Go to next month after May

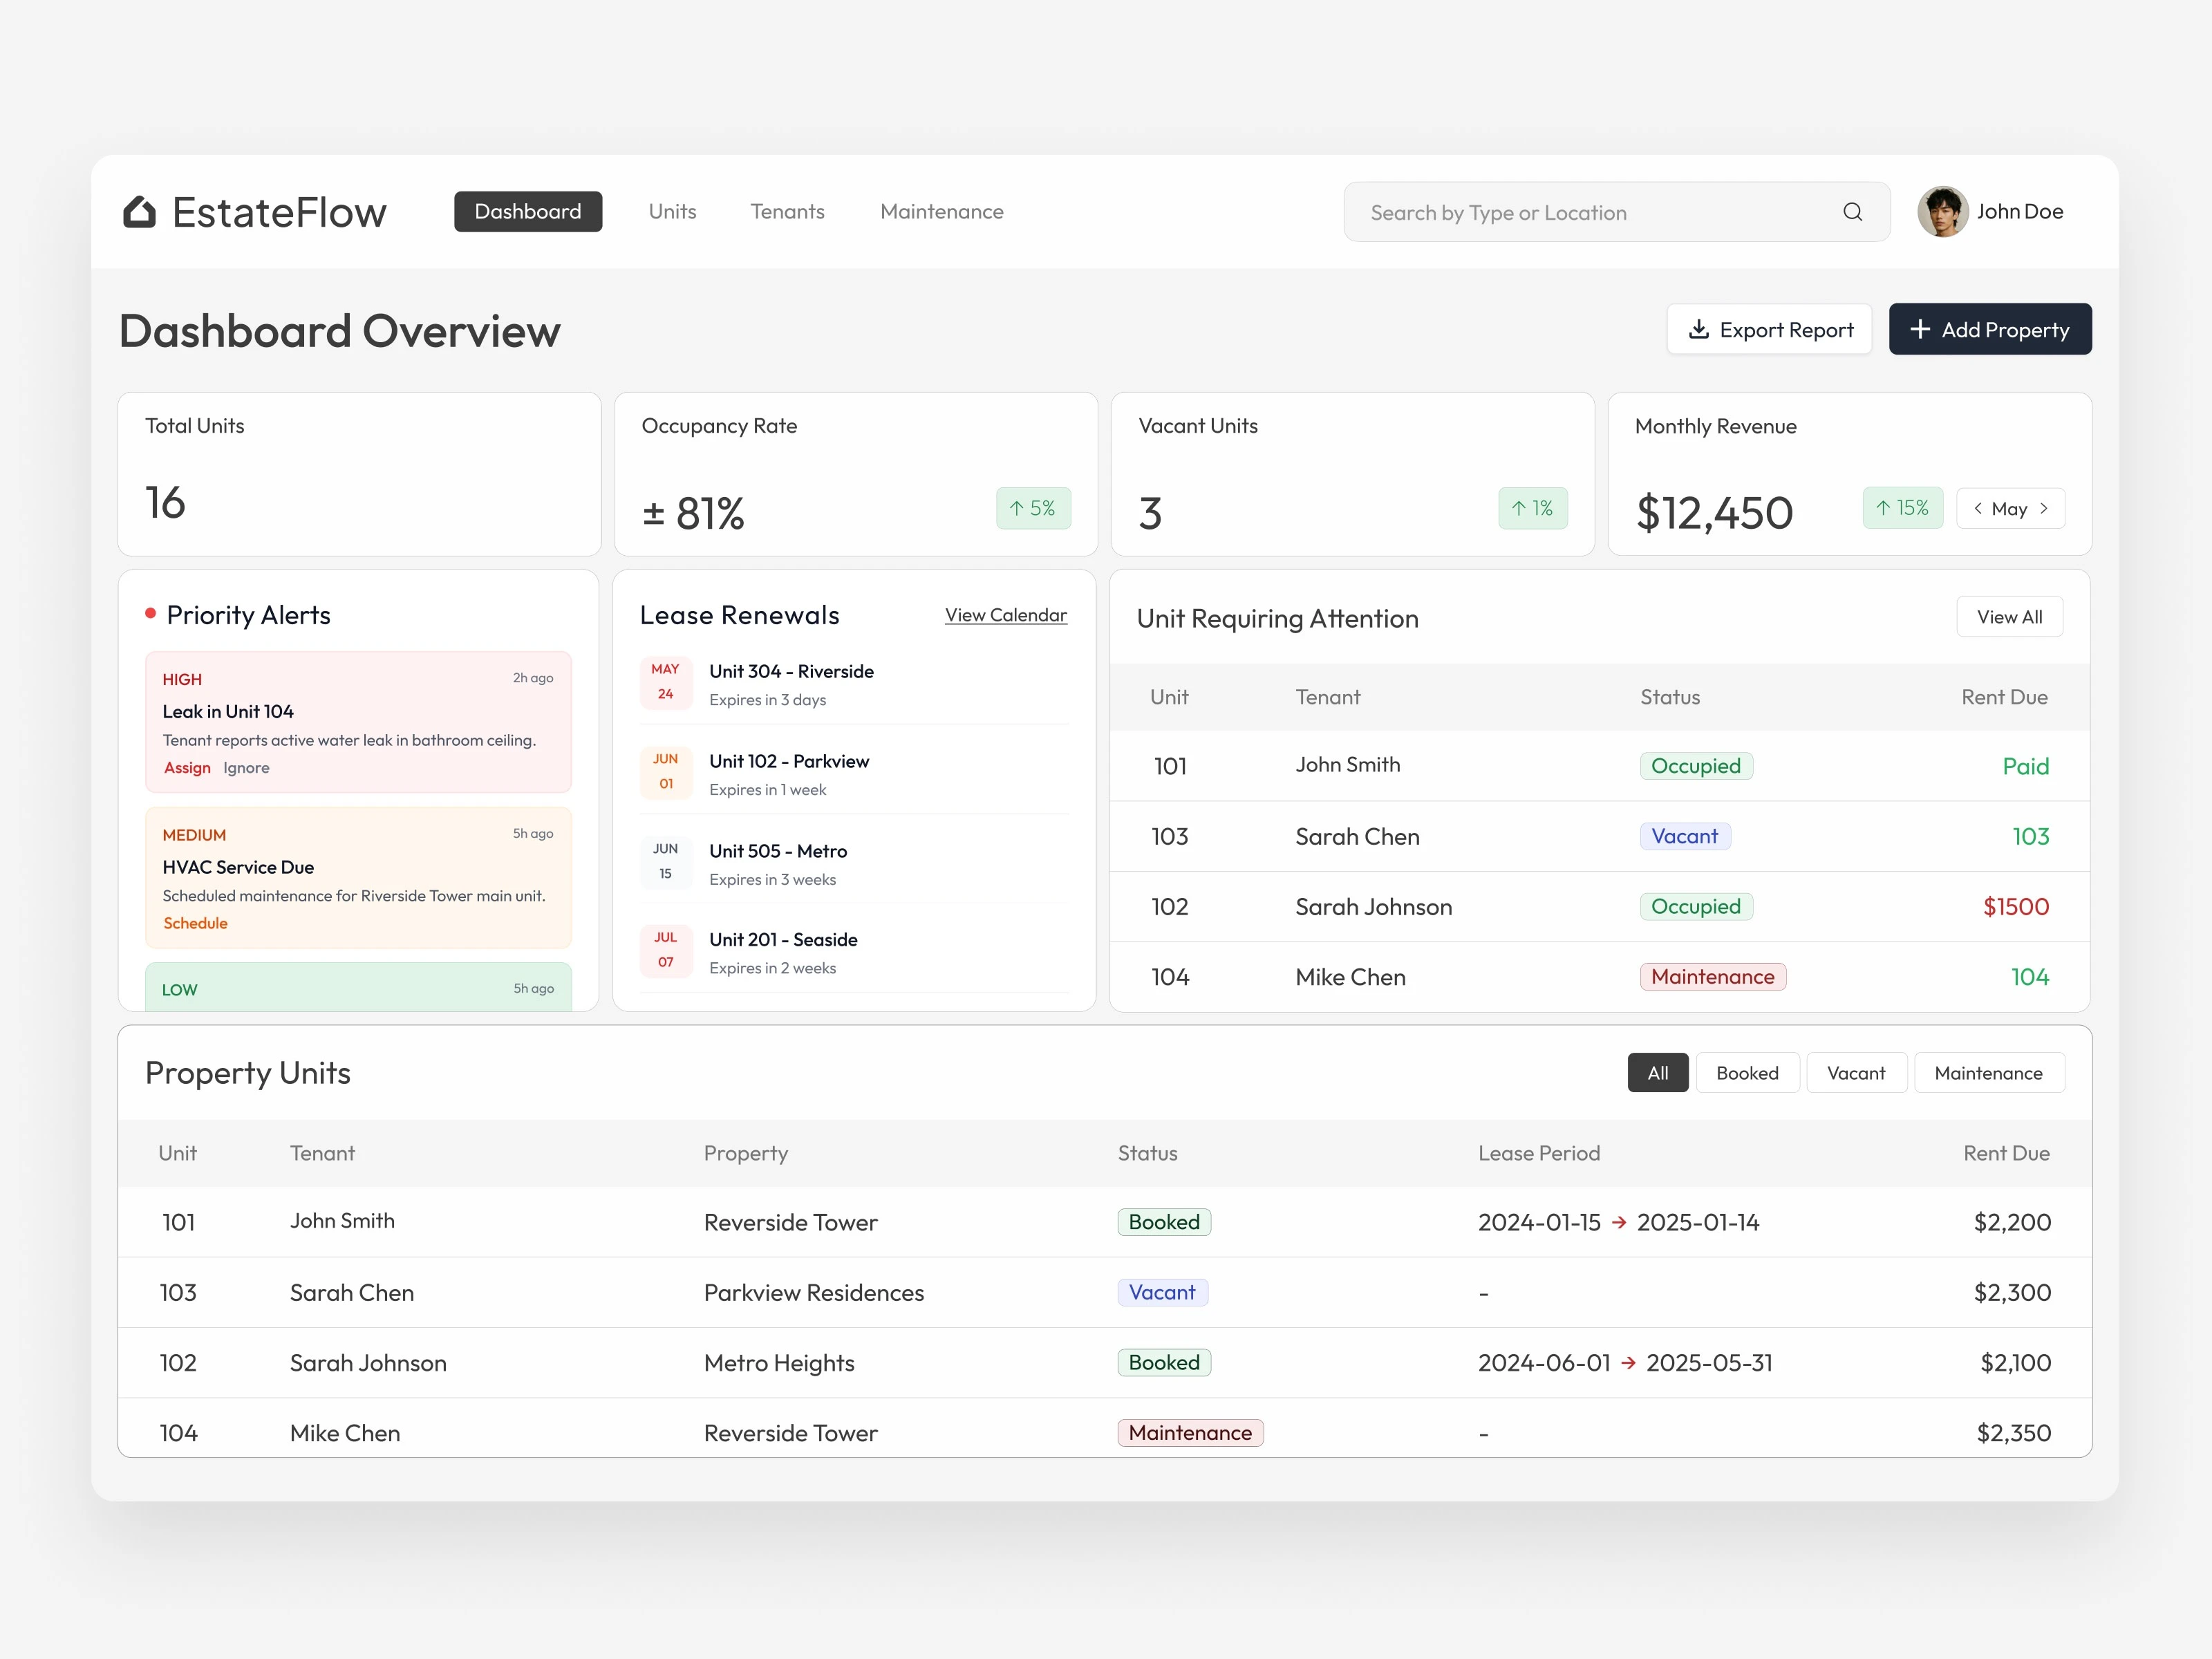coord(2044,509)
